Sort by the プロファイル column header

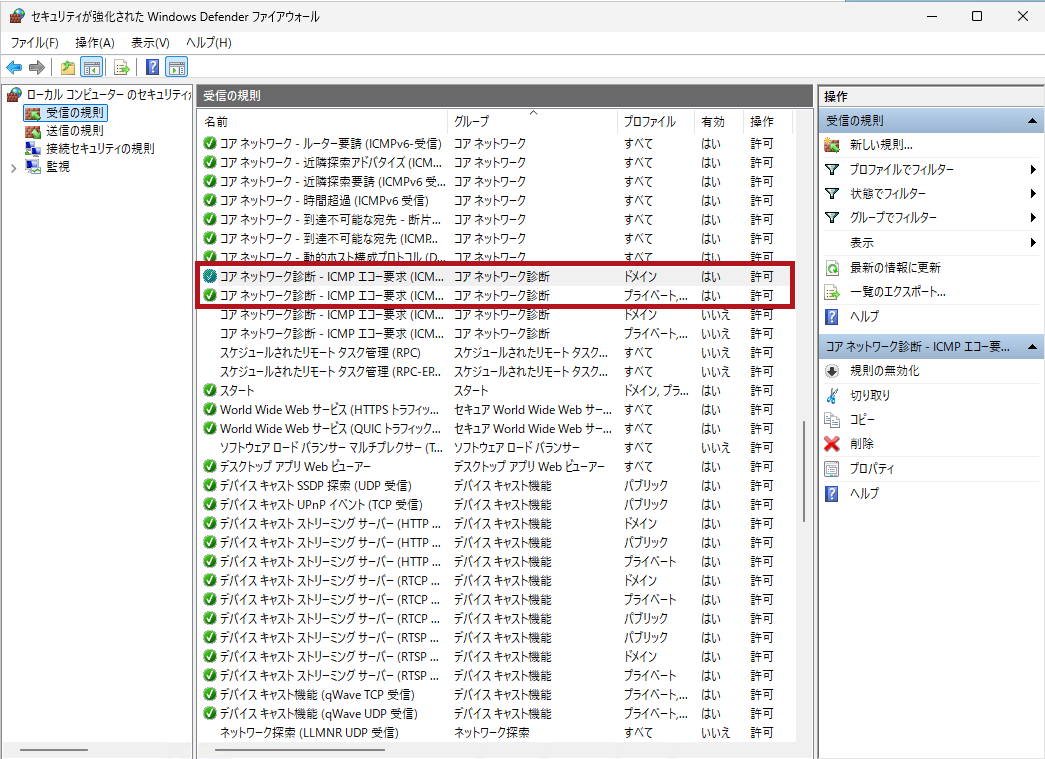coord(656,121)
